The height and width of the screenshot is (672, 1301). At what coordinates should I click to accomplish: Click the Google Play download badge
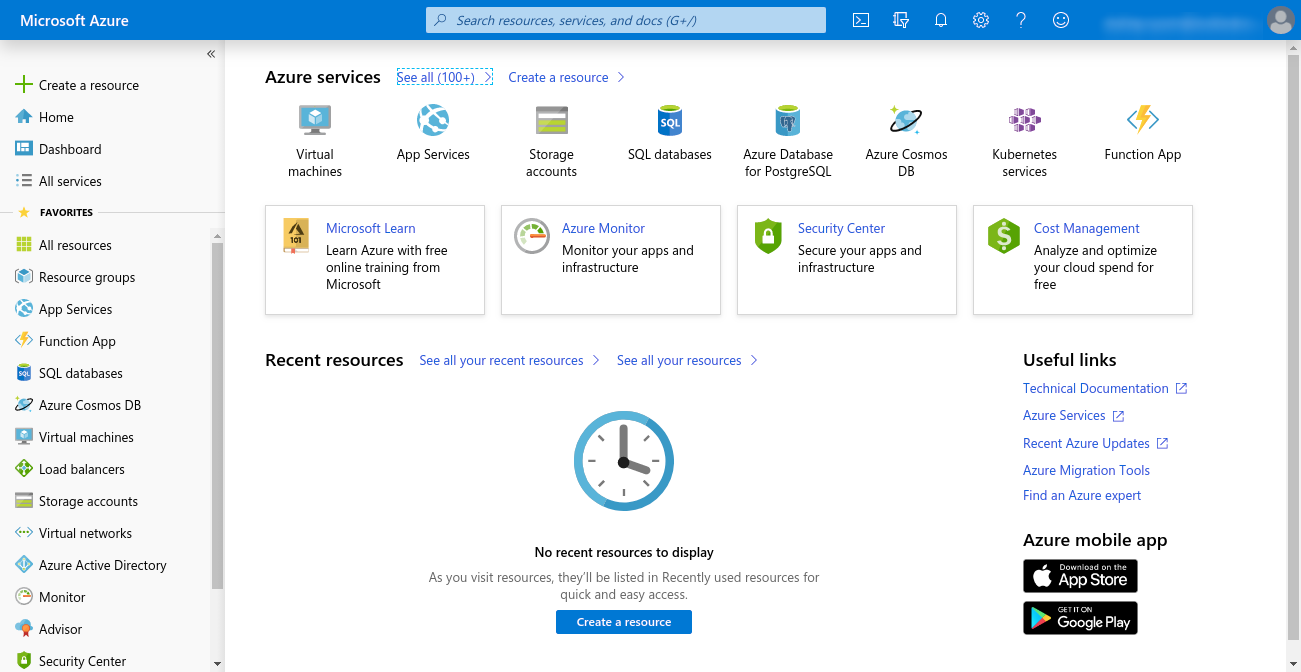[x=1080, y=618]
